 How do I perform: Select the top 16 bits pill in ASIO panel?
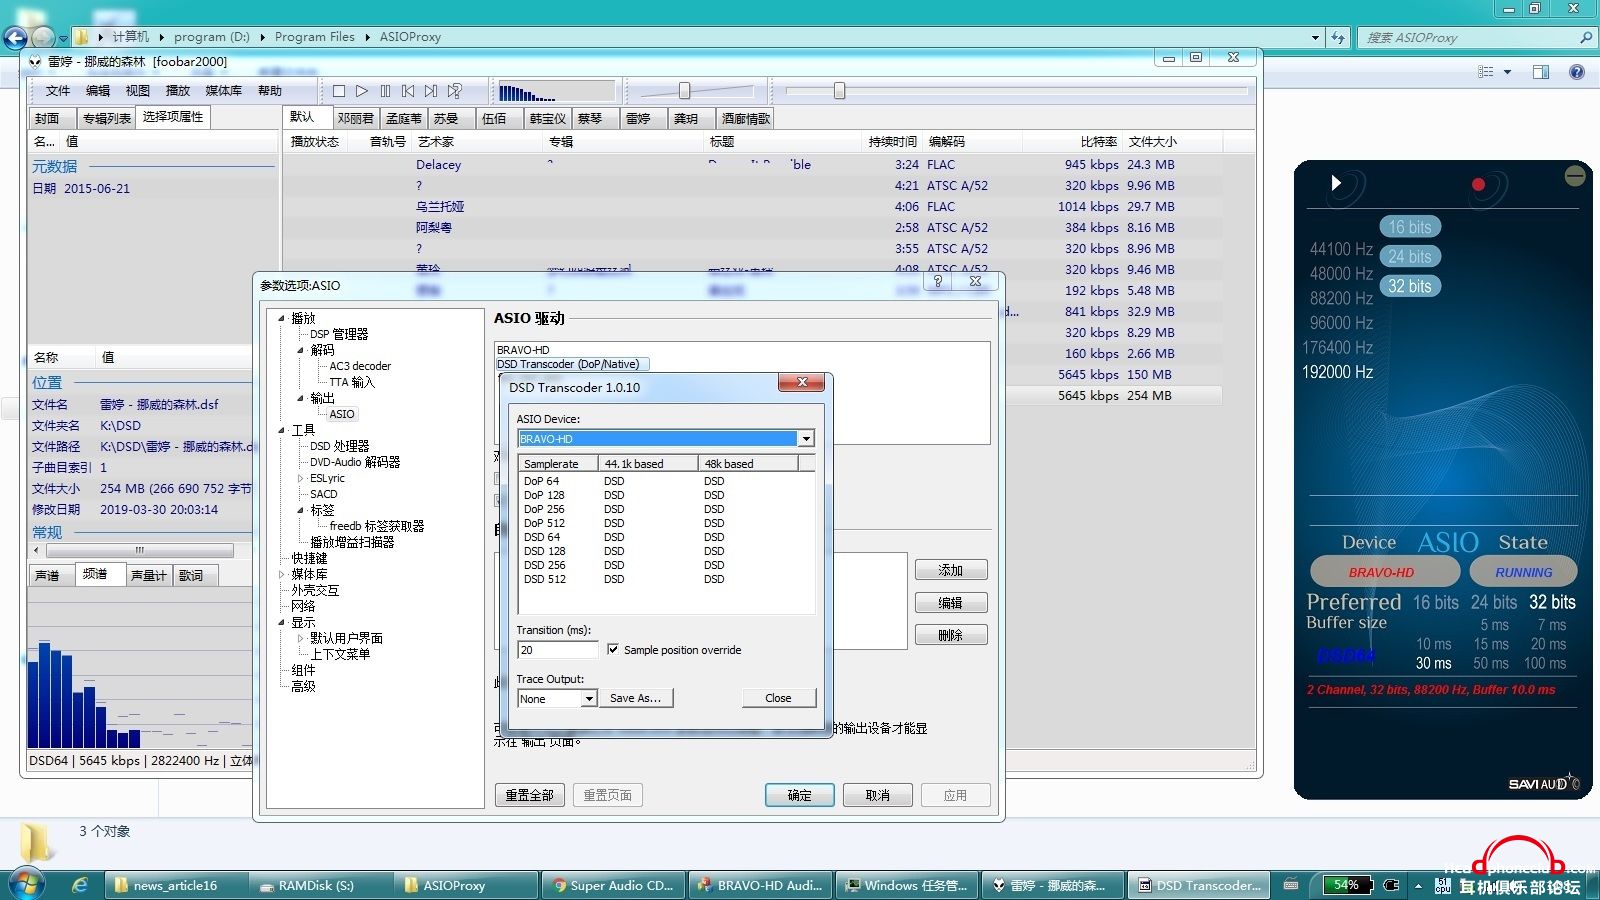1410,227
